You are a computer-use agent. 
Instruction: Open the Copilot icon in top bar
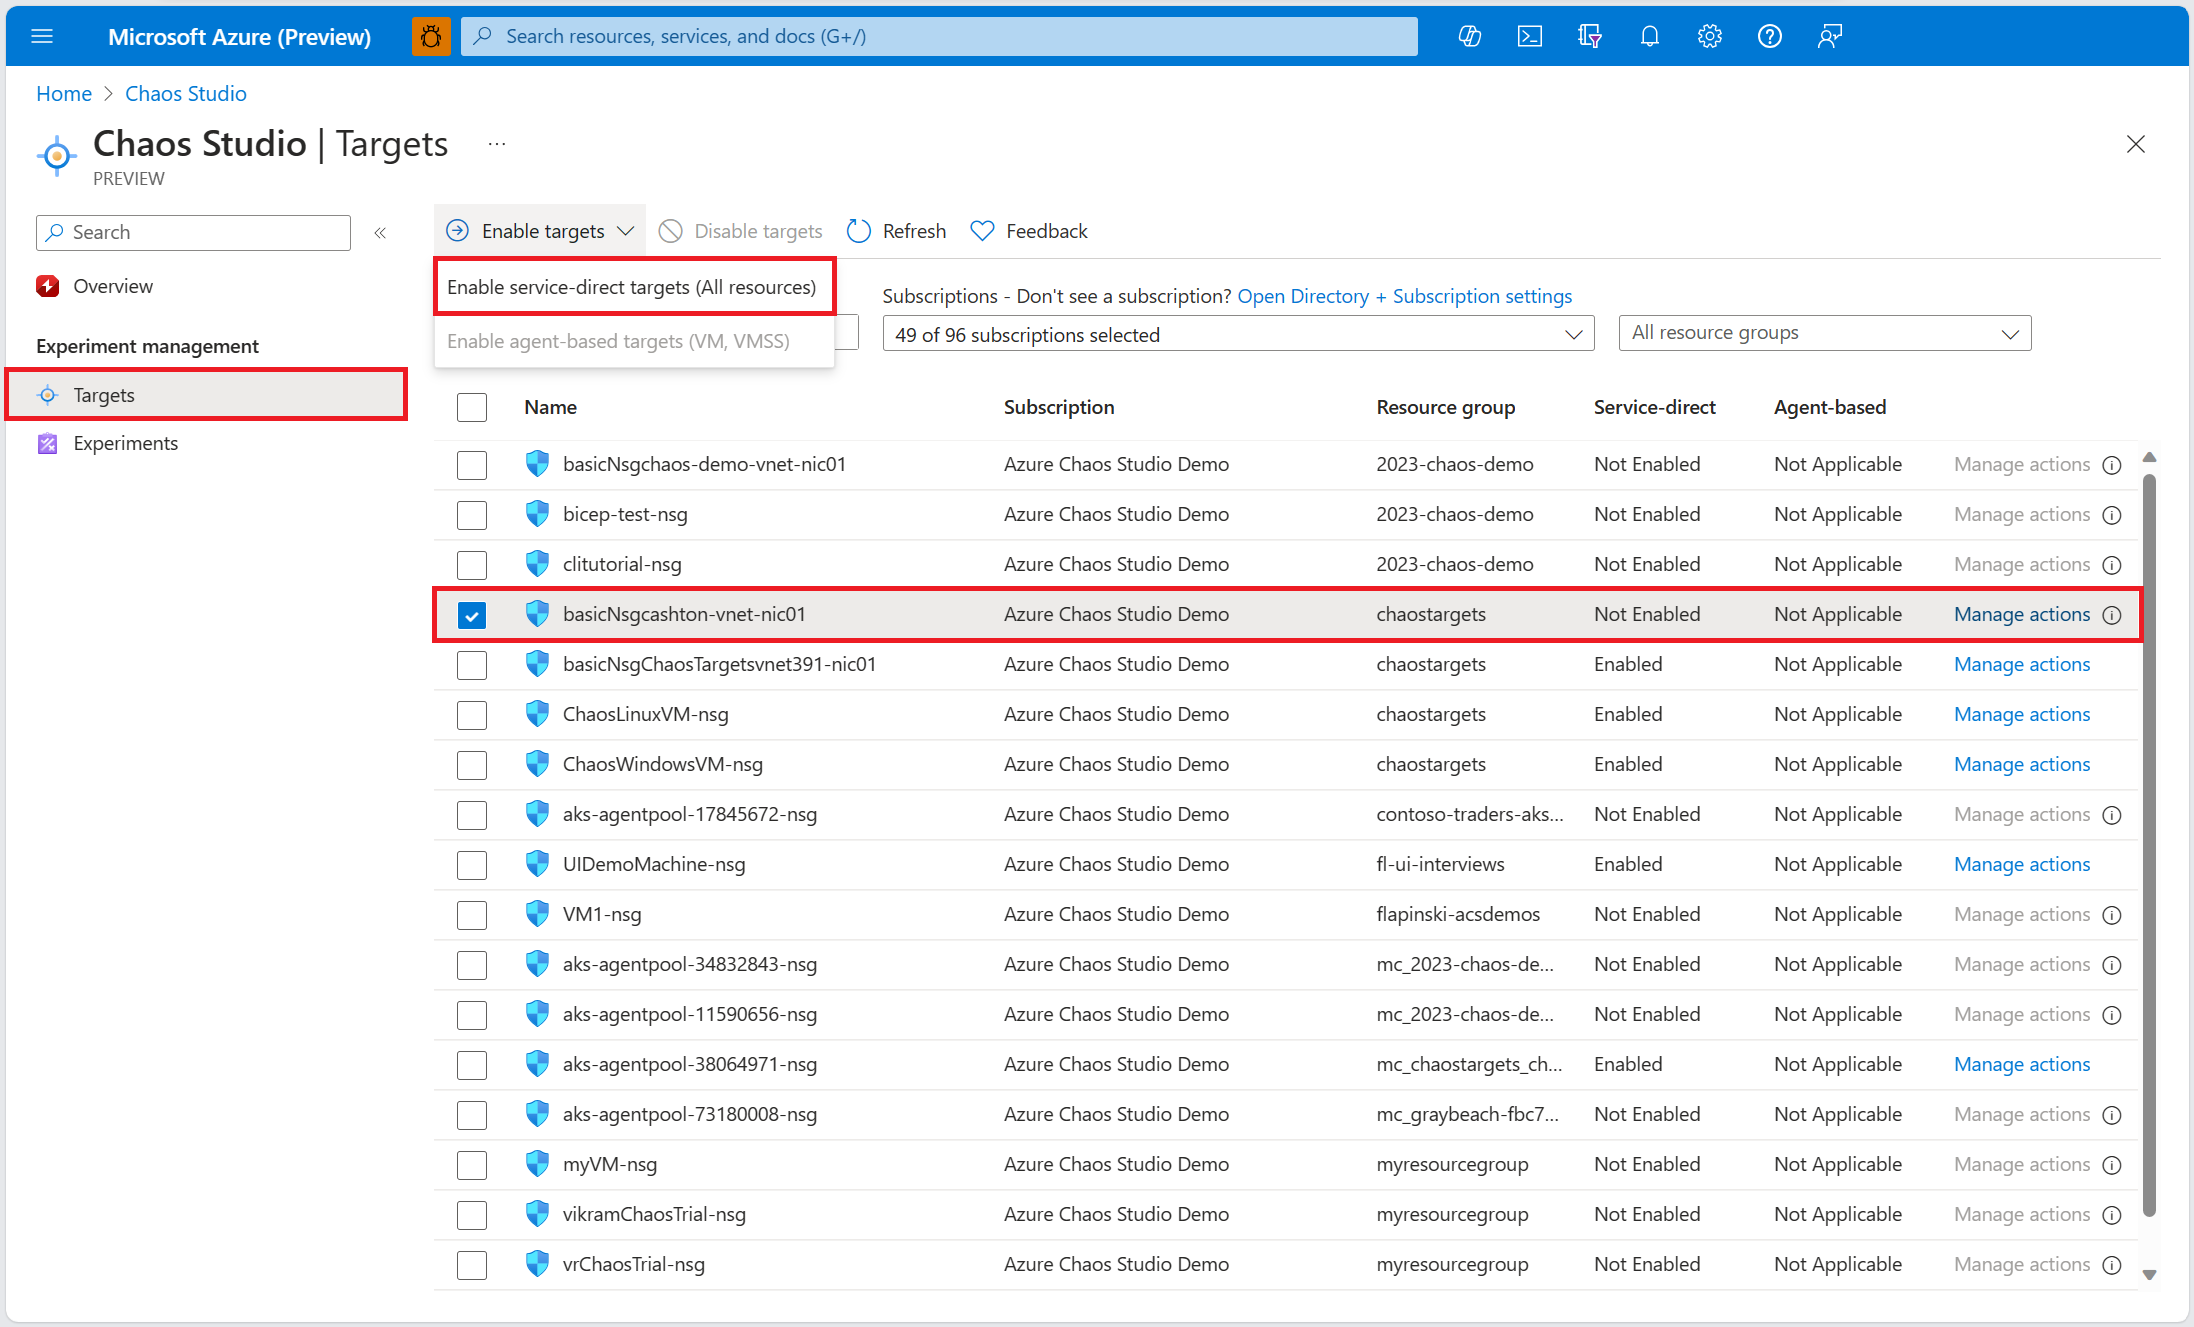[x=1469, y=37]
